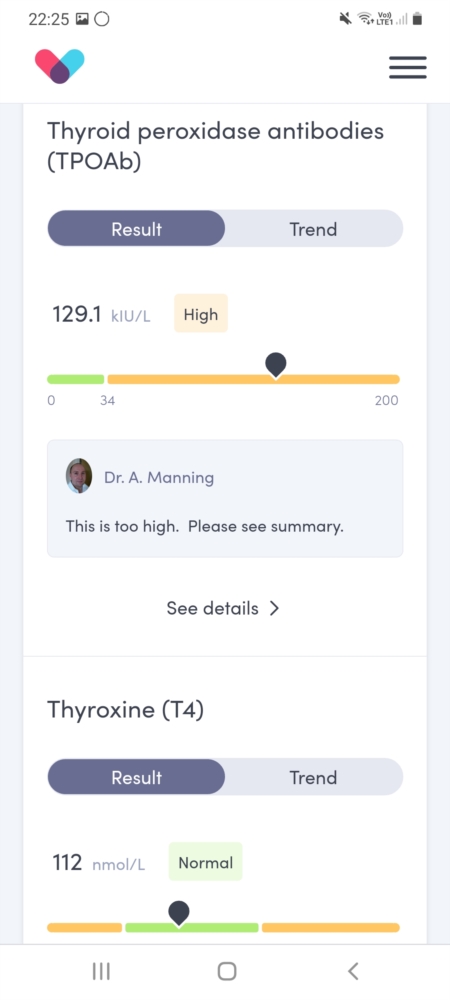Tap the TPOAb result marker pin

(275, 365)
